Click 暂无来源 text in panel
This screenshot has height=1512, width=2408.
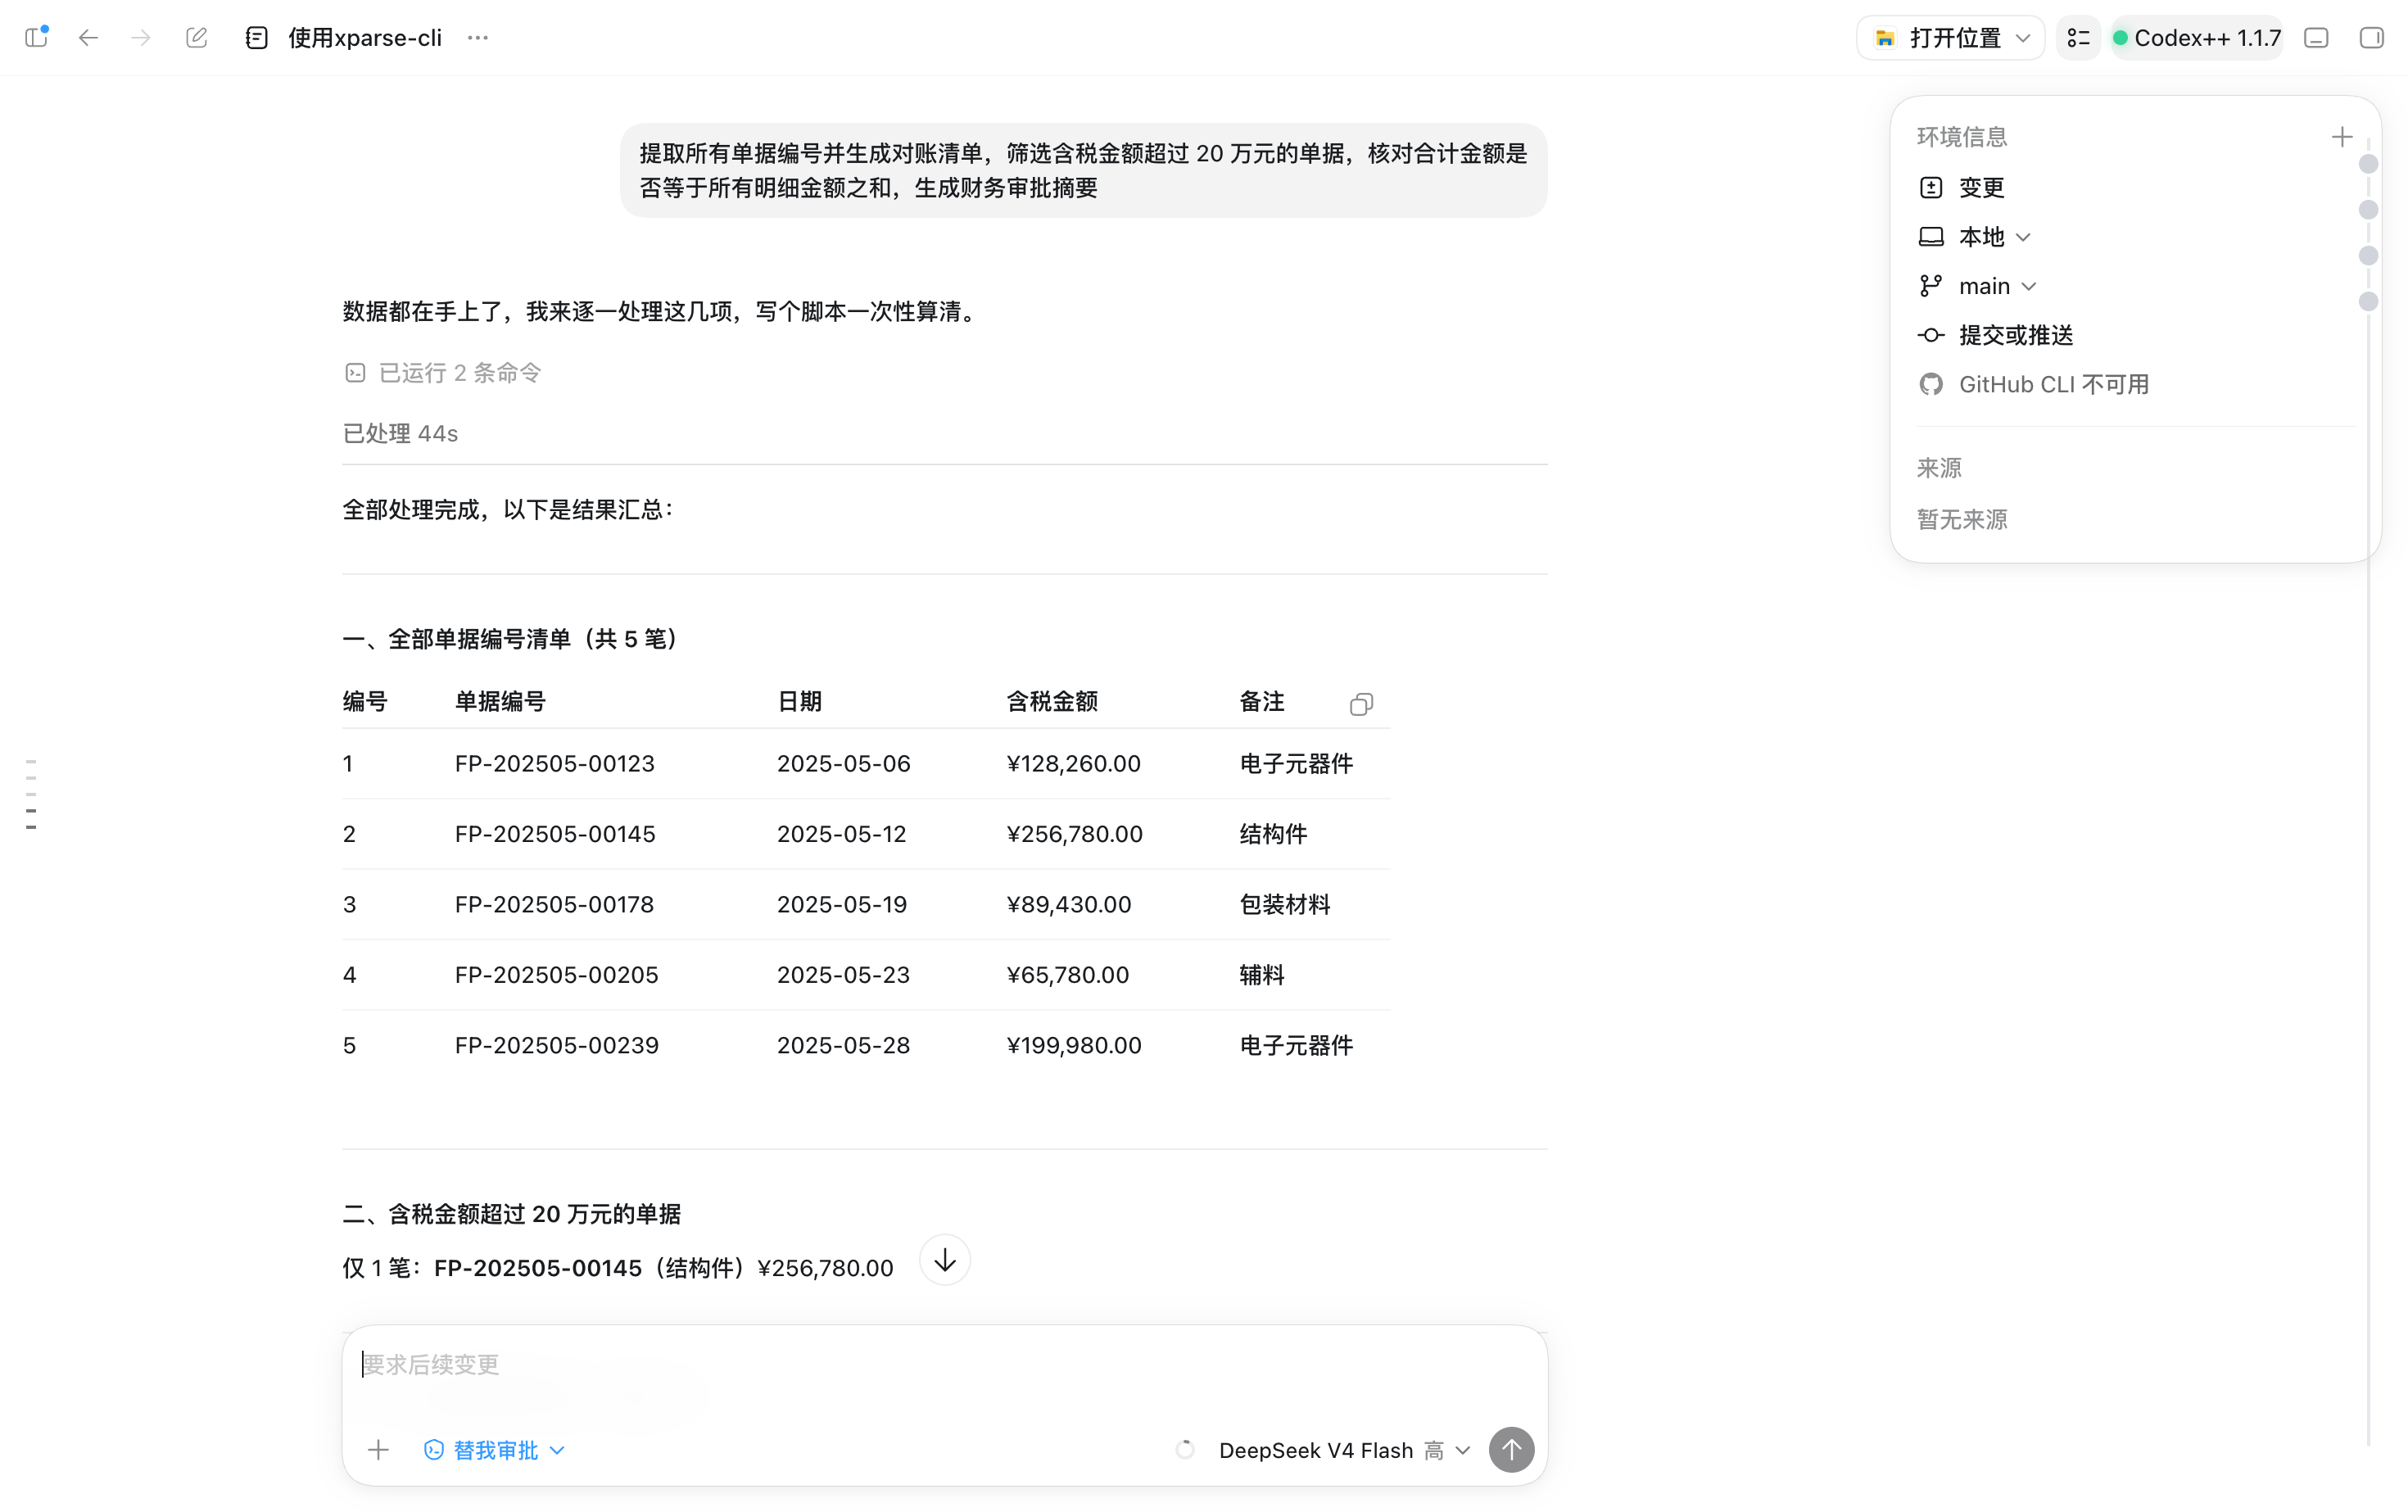click(1962, 520)
